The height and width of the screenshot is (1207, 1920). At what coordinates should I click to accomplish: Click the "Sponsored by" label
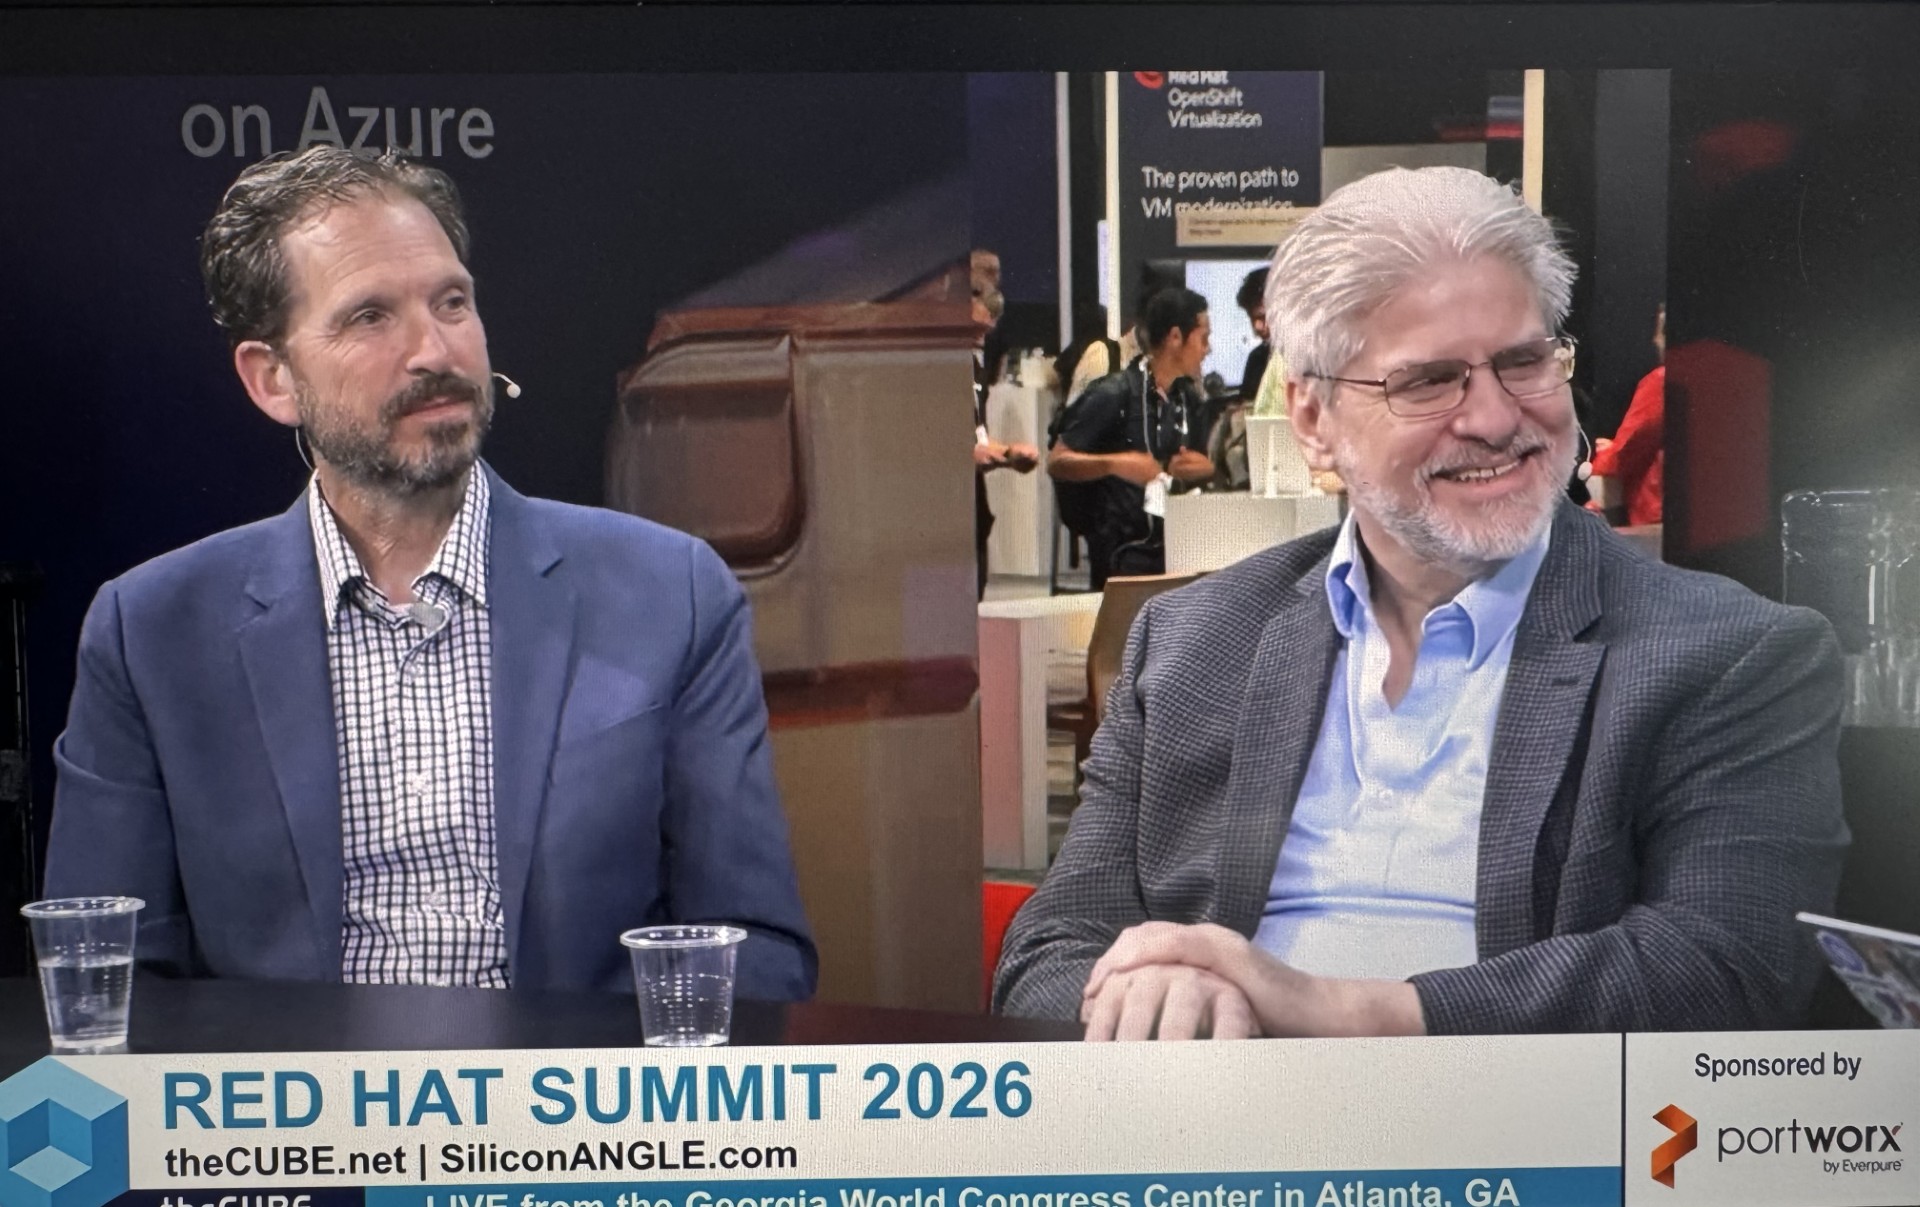click(x=1777, y=1066)
